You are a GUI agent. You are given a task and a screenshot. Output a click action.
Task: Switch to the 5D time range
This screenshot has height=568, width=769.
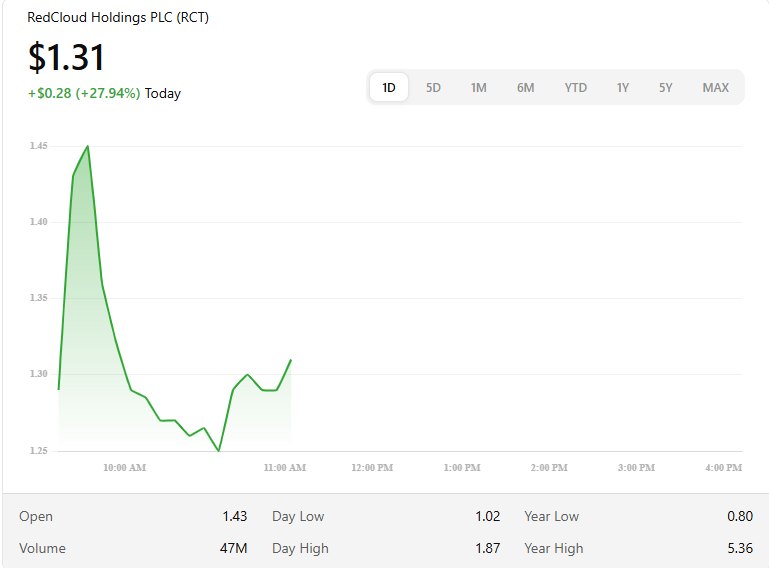pyautogui.click(x=433, y=87)
